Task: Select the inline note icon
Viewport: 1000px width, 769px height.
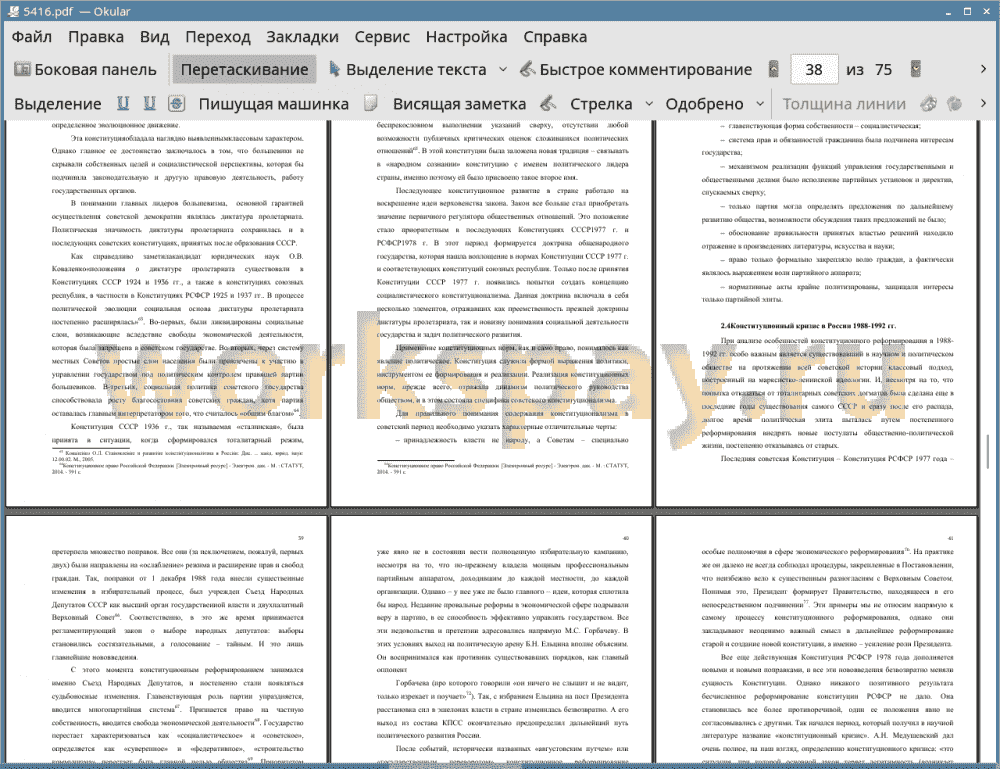Action: pyautogui.click(x=371, y=103)
